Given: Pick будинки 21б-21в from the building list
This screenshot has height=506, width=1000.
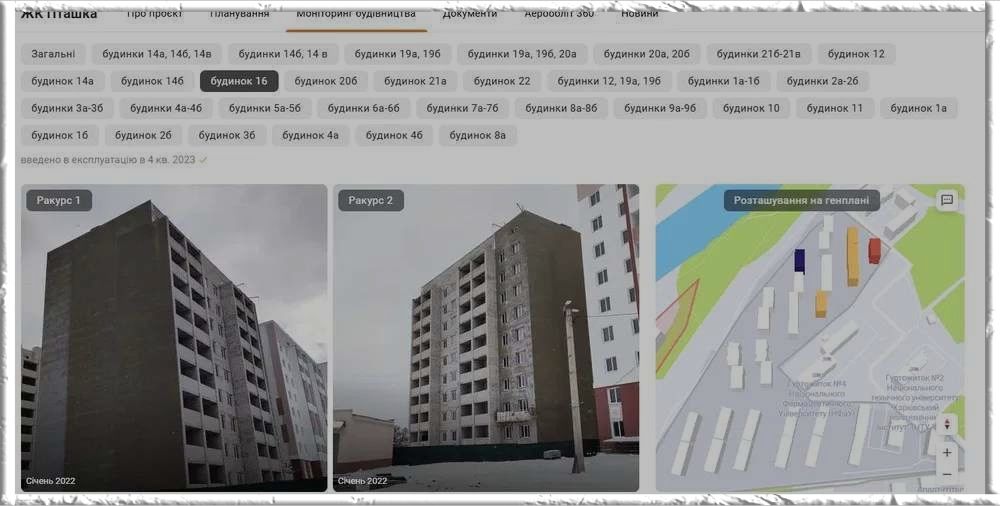Looking at the screenshot, I should pos(758,54).
